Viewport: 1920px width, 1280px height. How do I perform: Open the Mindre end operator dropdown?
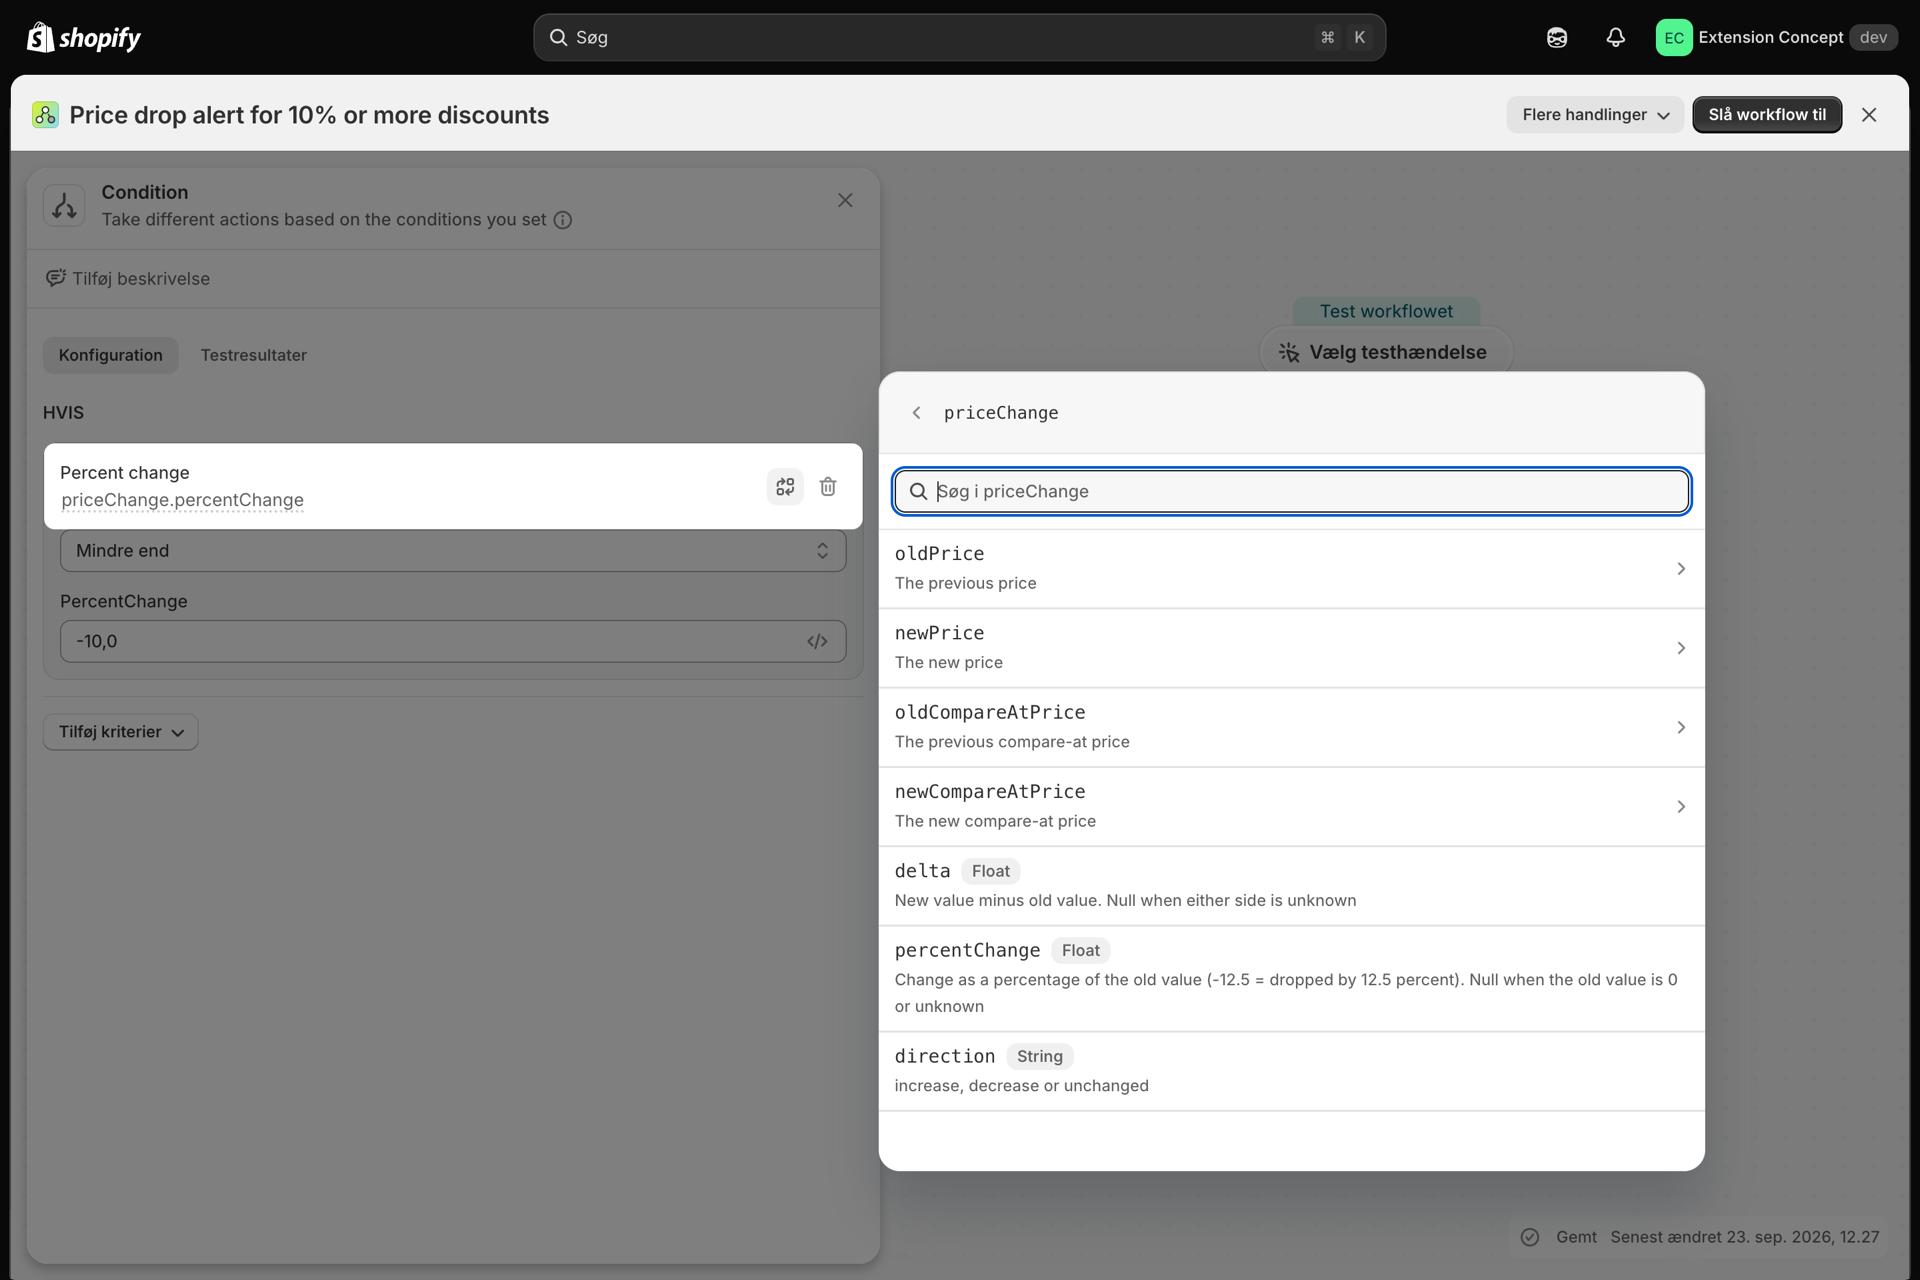(x=453, y=551)
